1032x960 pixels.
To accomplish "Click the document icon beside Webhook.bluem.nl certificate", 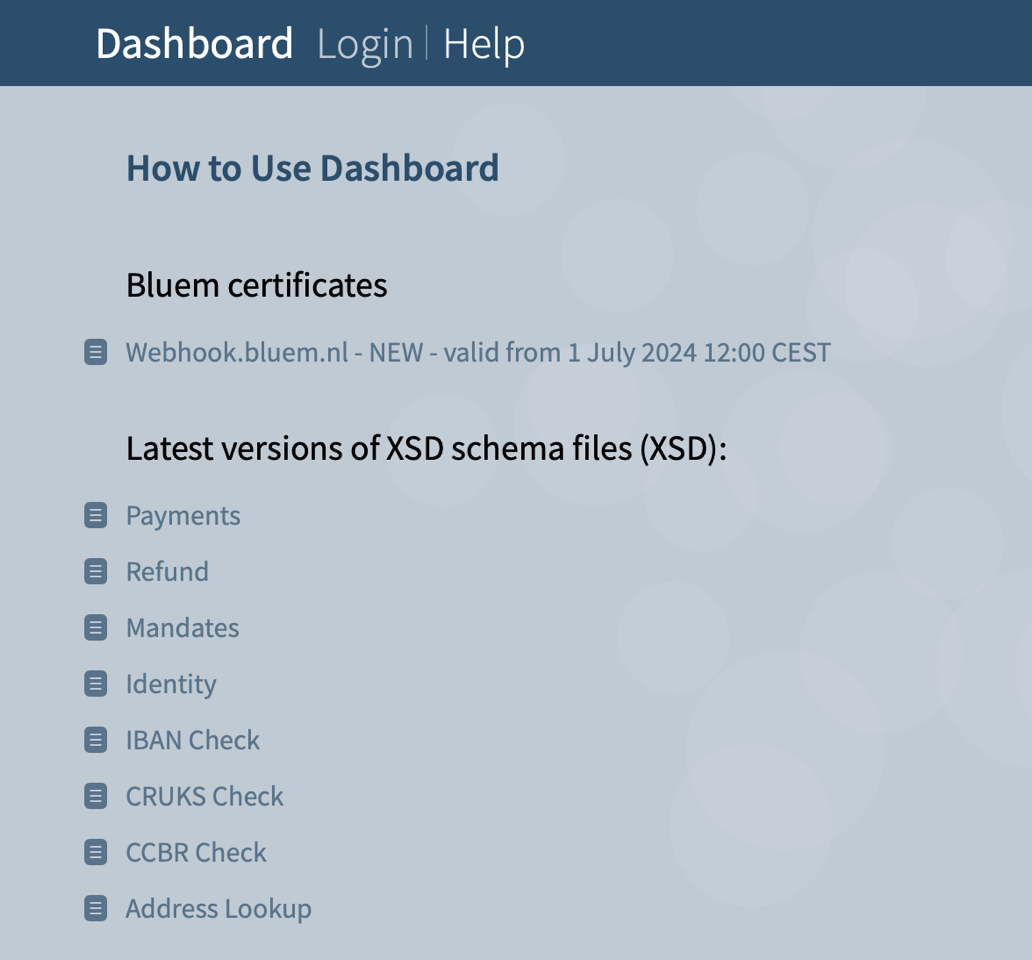I will coord(95,352).
